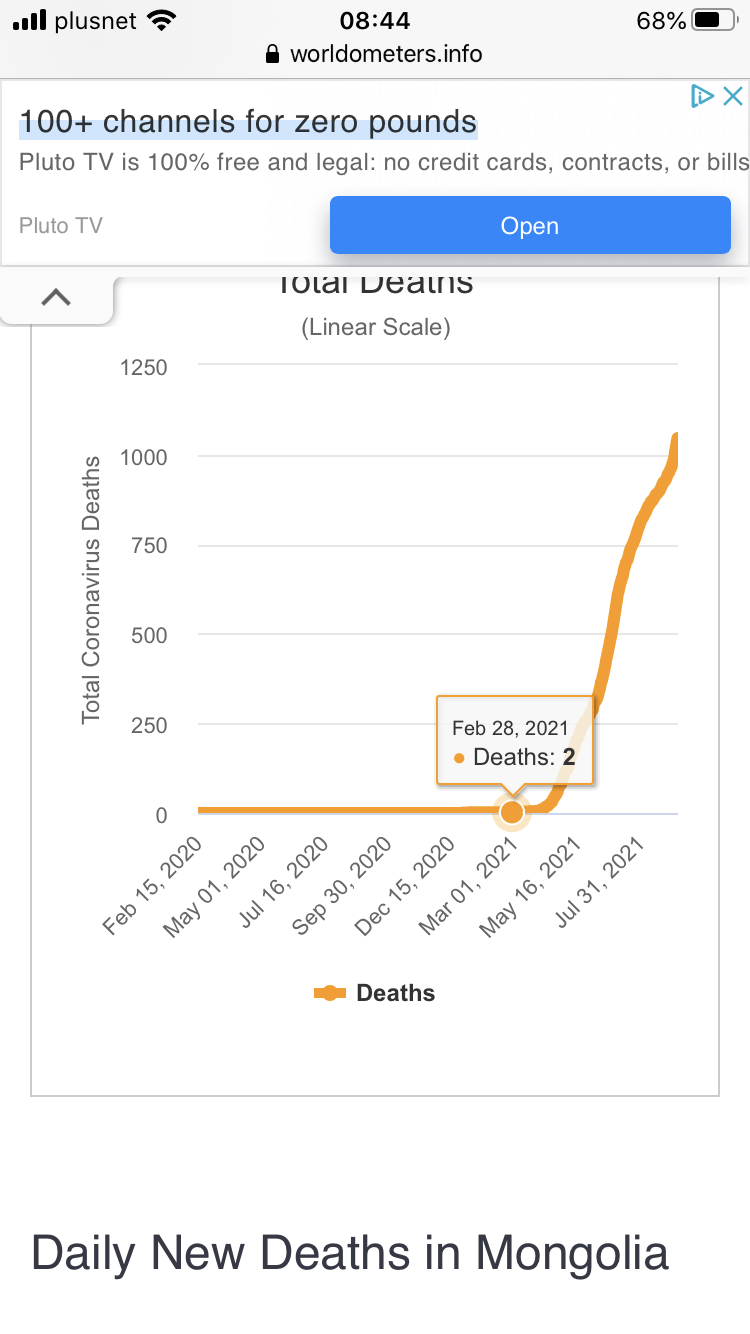Tap the Linear Scale chart subtitle
The height and width of the screenshot is (1334, 750).
[375, 327]
